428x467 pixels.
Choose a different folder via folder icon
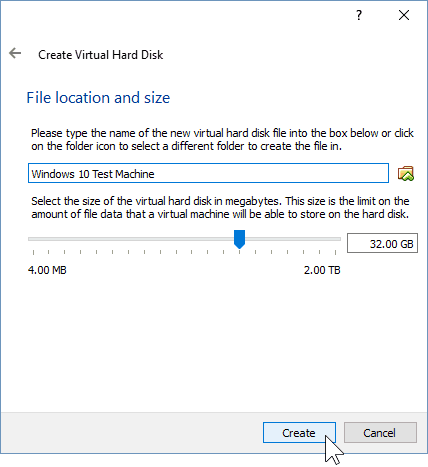406,174
